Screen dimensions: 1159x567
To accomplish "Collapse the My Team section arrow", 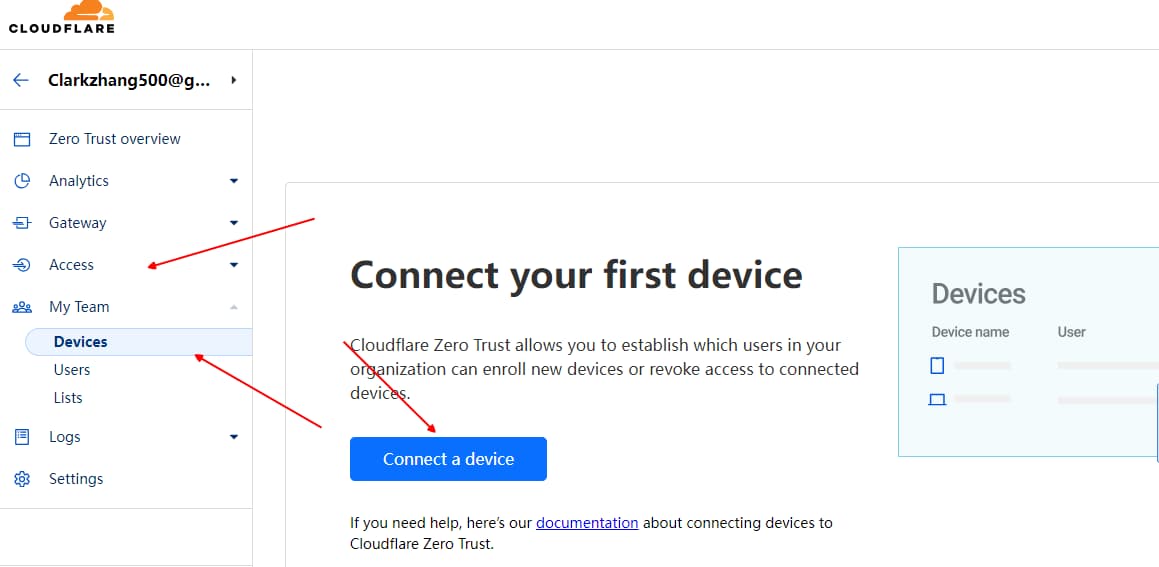I will [x=234, y=307].
